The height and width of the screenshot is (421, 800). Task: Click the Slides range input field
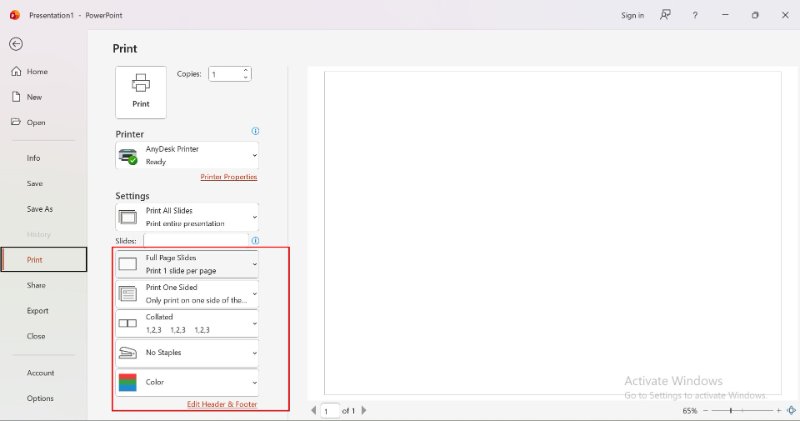pos(195,240)
